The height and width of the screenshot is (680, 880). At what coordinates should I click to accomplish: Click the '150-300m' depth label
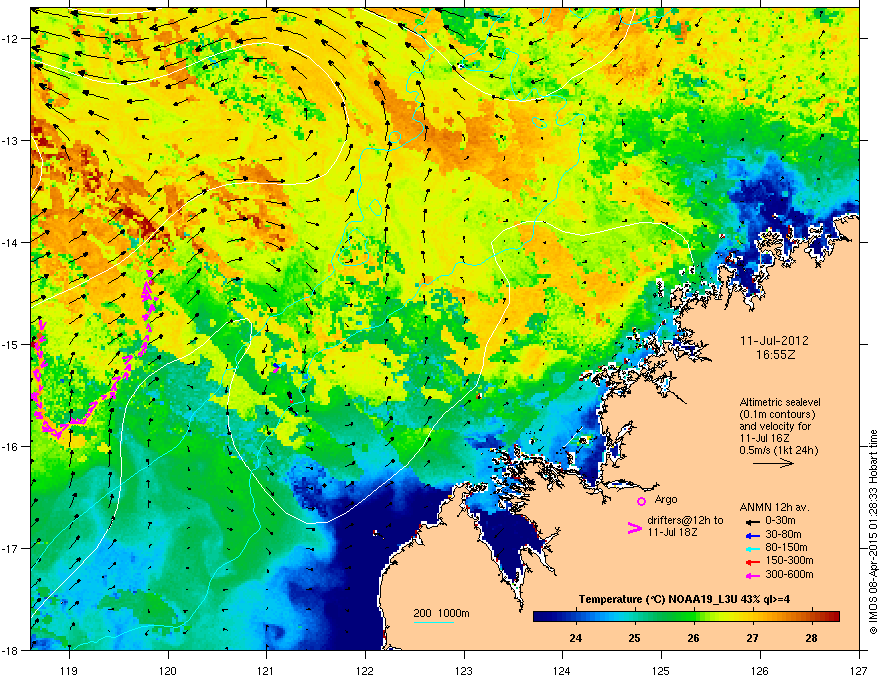pyautogui.click(x=789, y=560)
